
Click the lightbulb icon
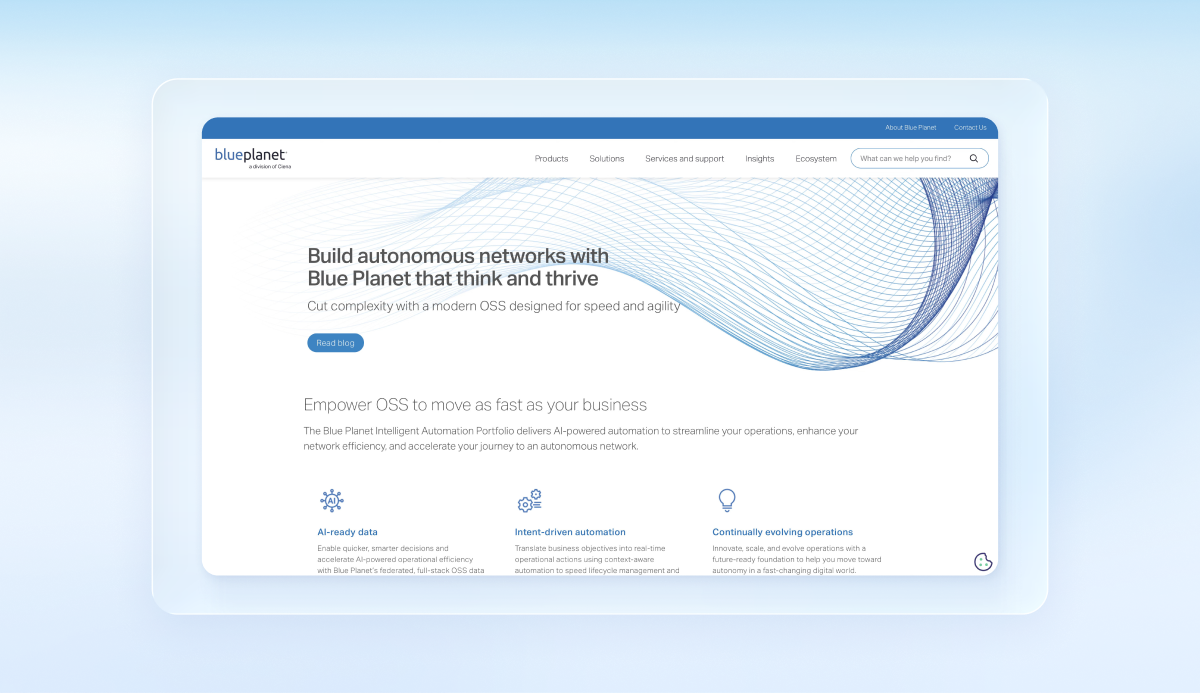tap(727, 500)
